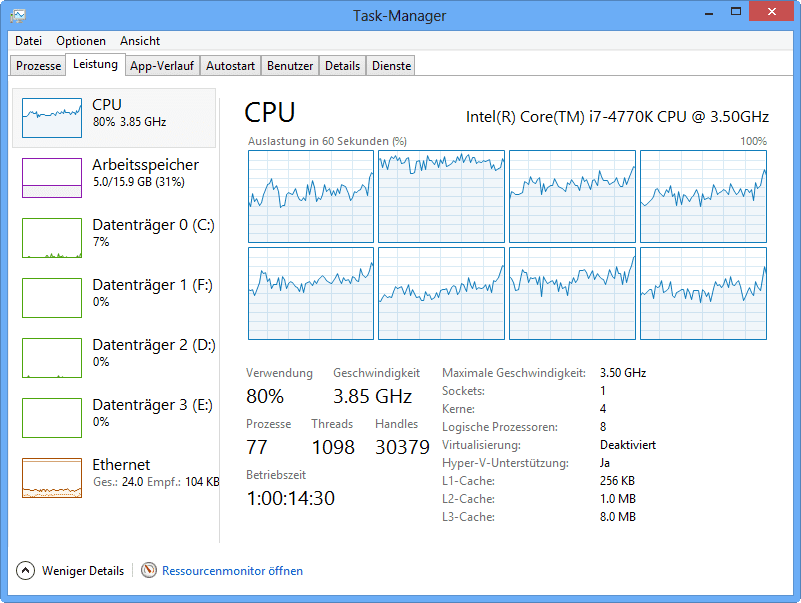Open the Optionen menu

point(81,41)
